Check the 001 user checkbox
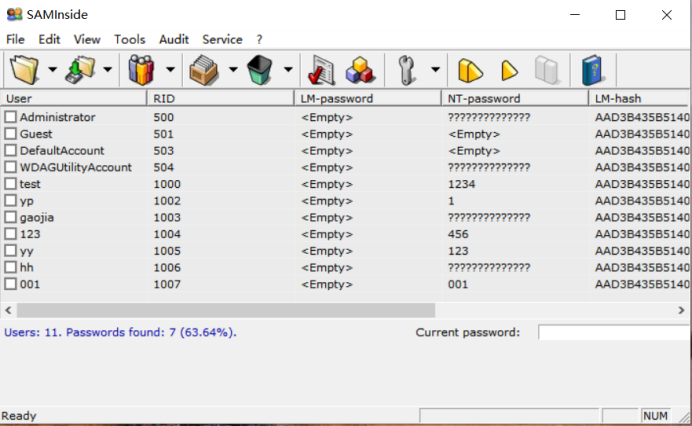 click(x=11, y=284)
